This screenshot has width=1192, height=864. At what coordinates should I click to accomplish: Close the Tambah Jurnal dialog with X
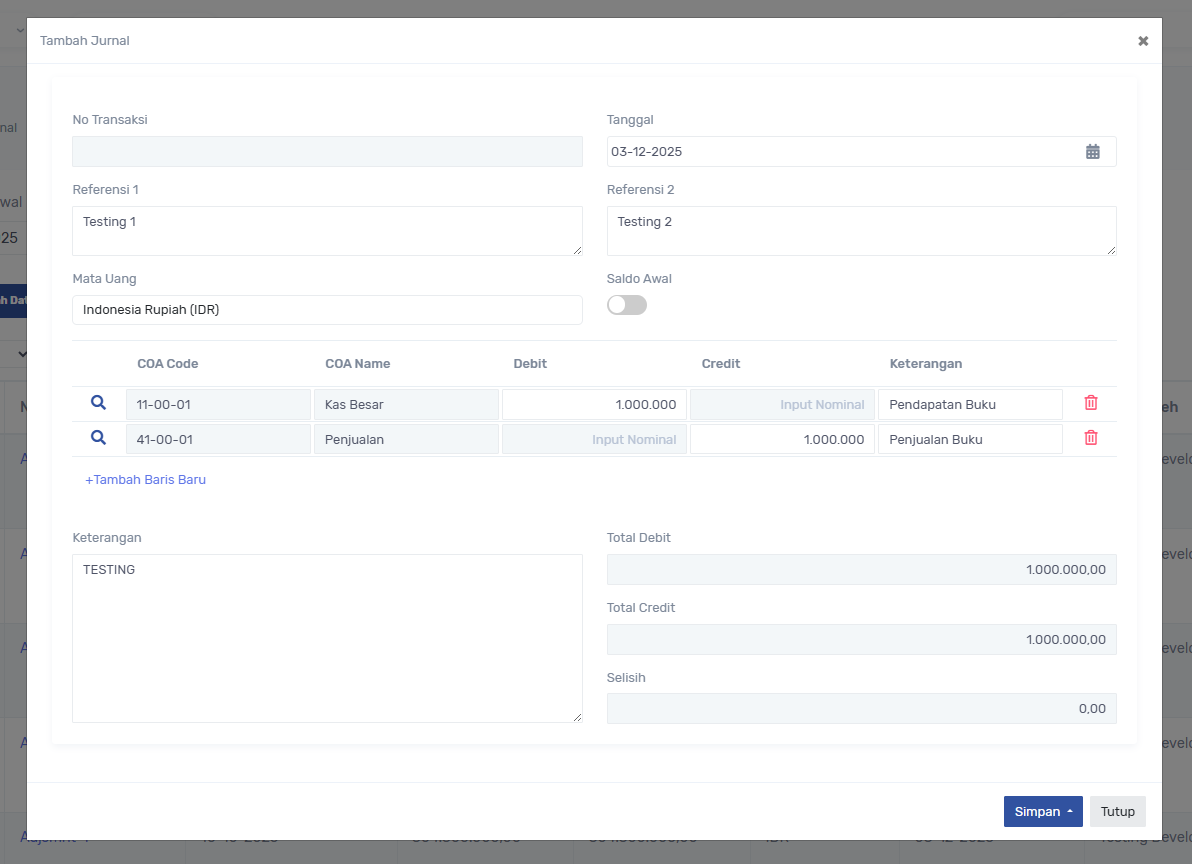point(1143,41)
